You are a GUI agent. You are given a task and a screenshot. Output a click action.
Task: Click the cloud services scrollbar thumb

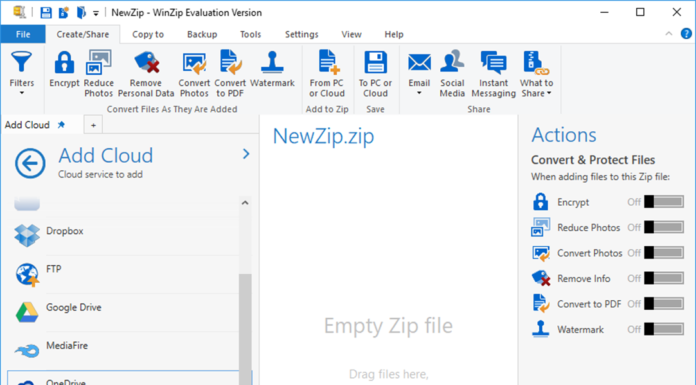click(x=245, y=329)
